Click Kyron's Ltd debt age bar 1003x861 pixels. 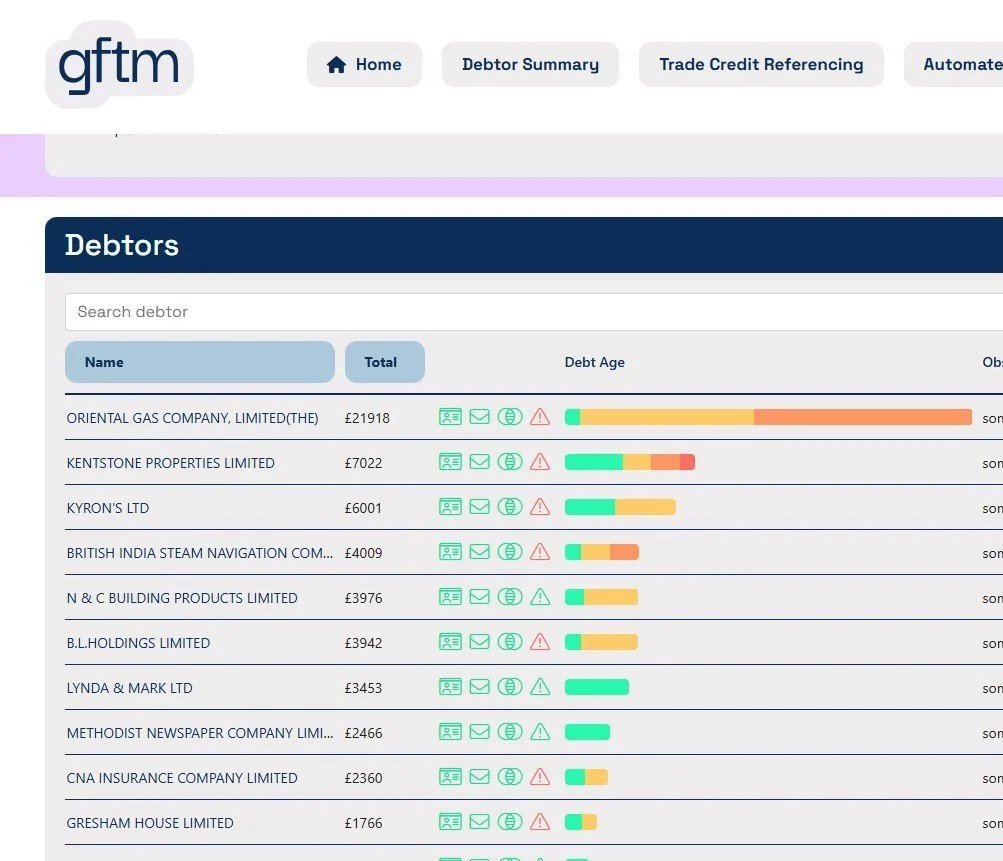(x=620, y=507)
